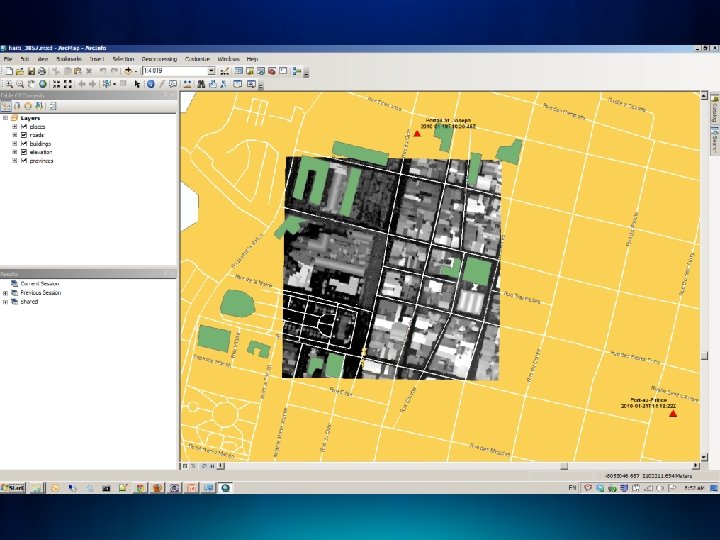Collapse the Layers data frame

(x=6, y=118)
